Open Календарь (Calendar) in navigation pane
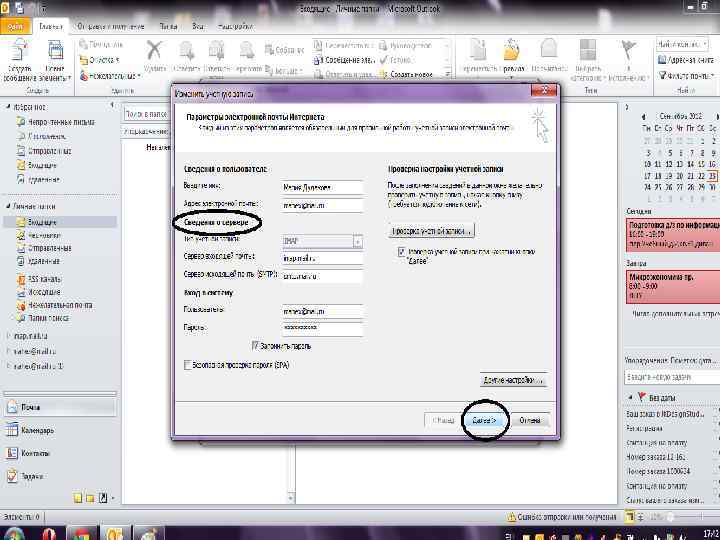Viewport: 720px width, 540px height. click(60, 430)
